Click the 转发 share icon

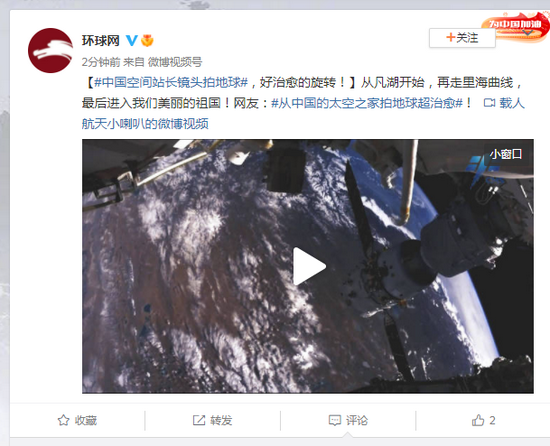coord(199,420)
